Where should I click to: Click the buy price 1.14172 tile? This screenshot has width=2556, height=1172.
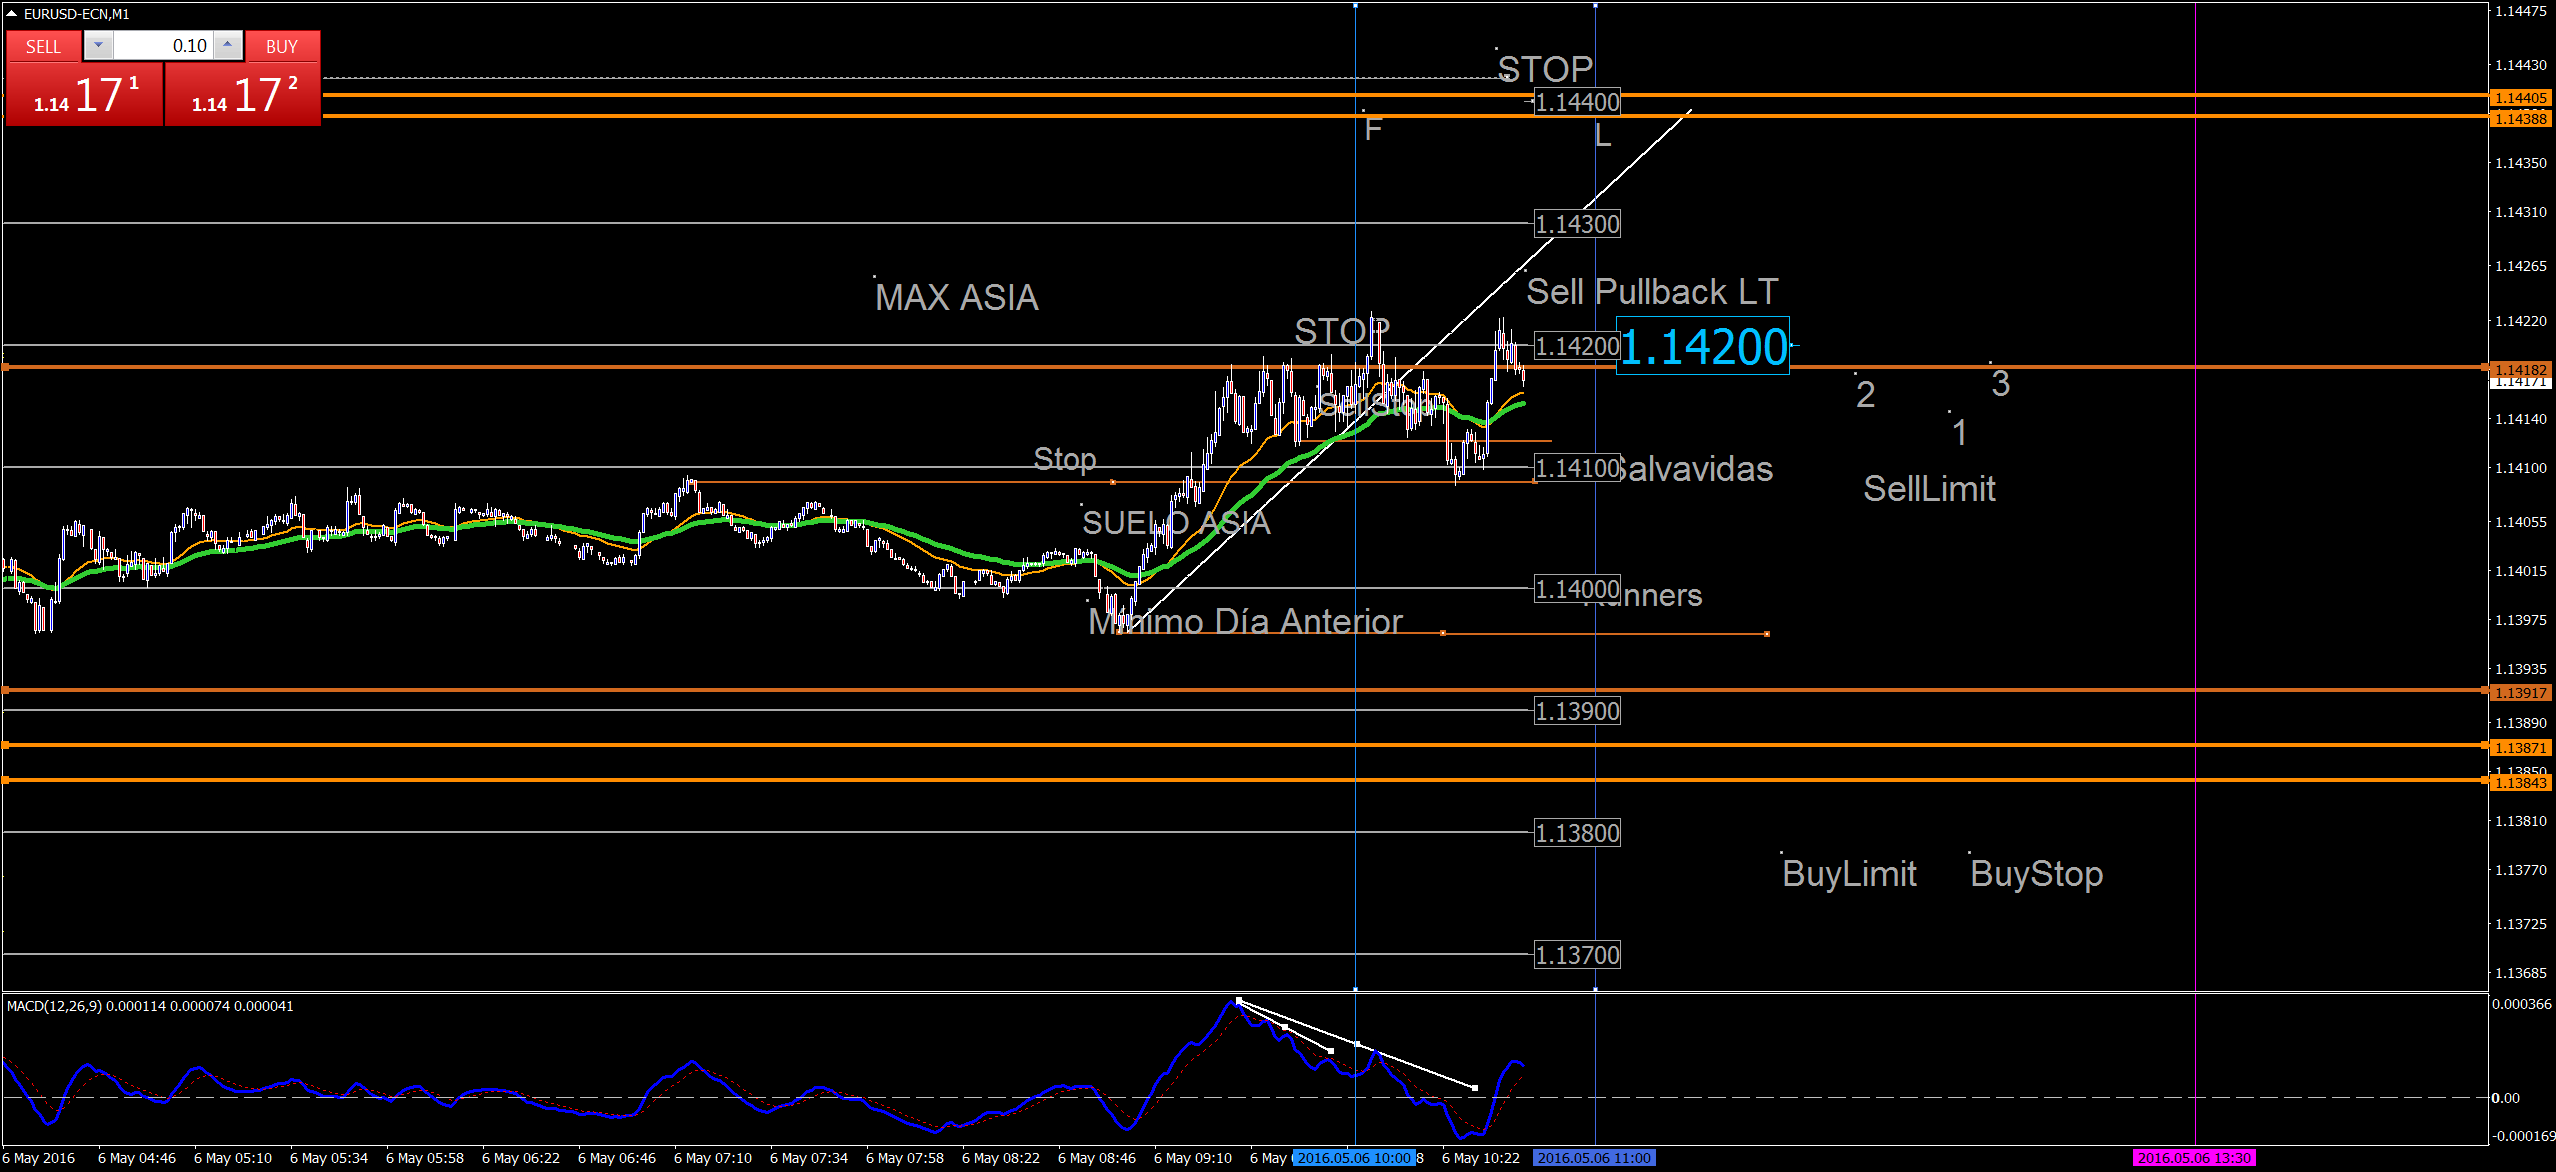(243, 95)
